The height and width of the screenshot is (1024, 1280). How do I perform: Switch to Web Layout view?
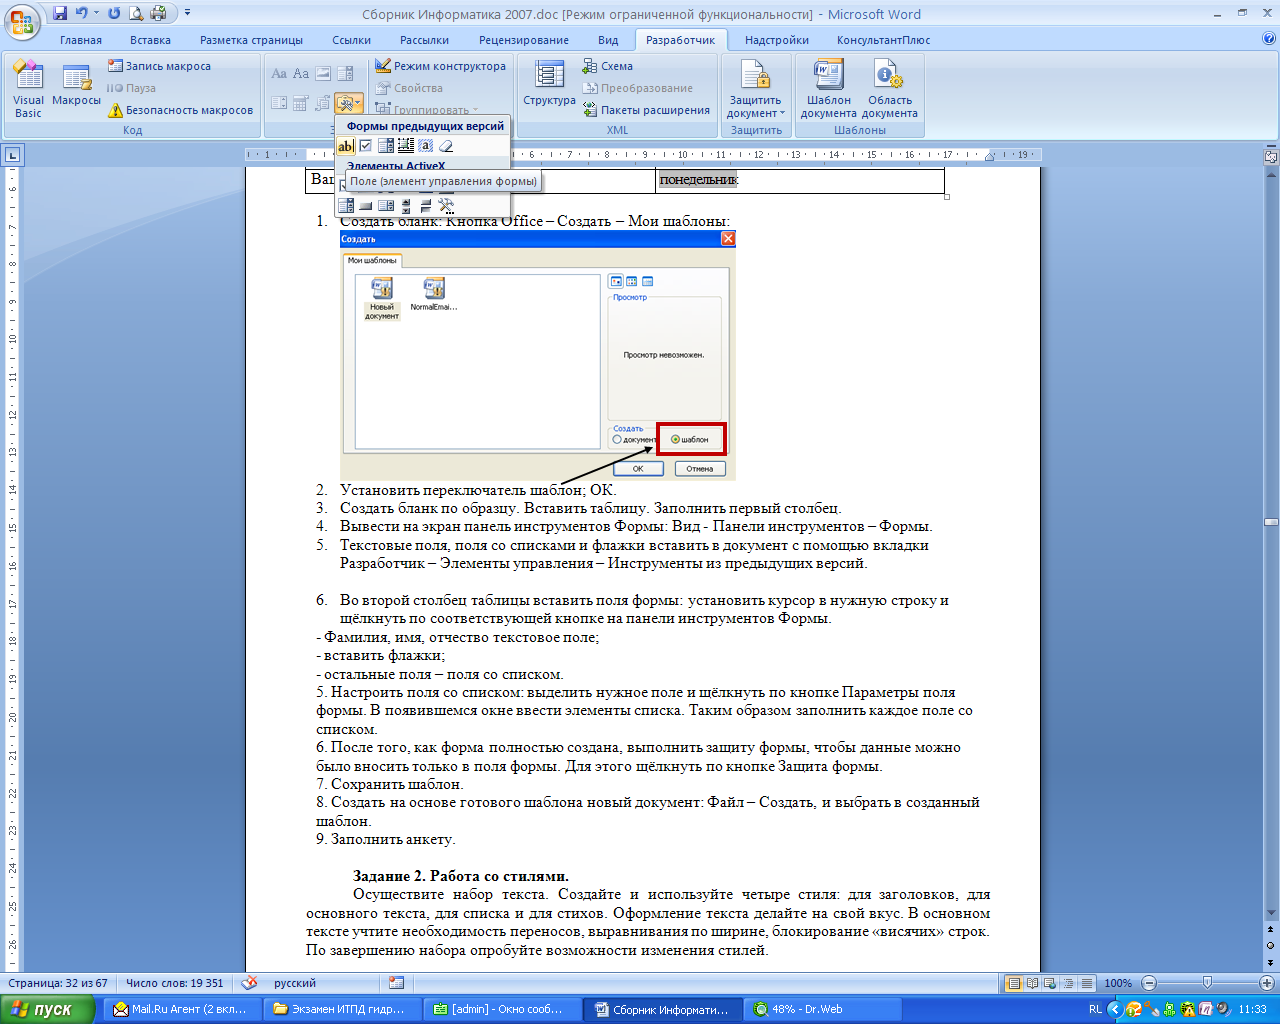coord(1050,983)
